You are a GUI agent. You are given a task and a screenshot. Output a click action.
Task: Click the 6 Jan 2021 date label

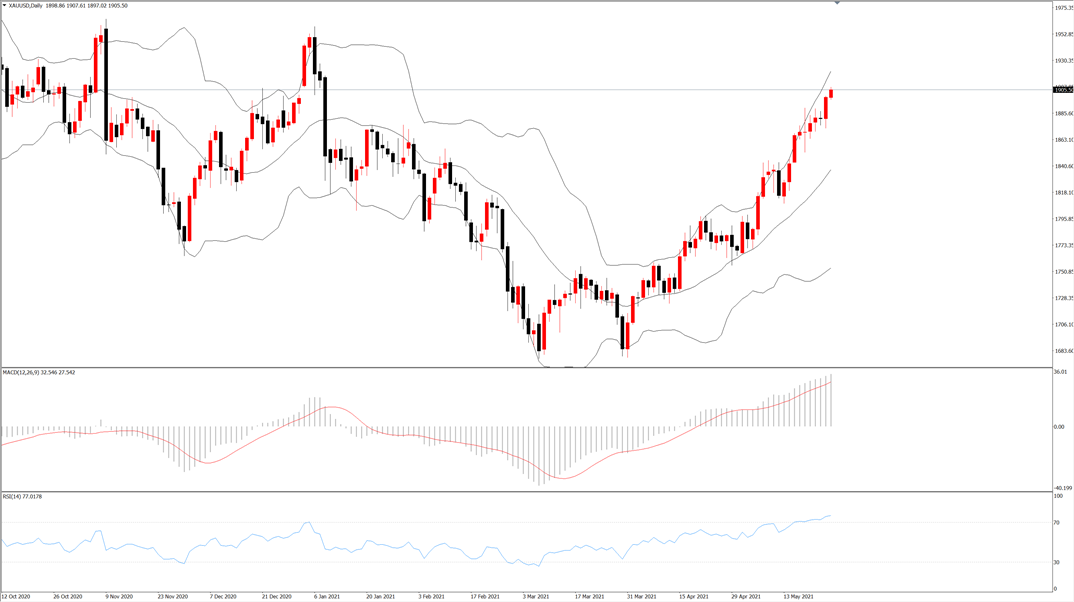point(326,597)
